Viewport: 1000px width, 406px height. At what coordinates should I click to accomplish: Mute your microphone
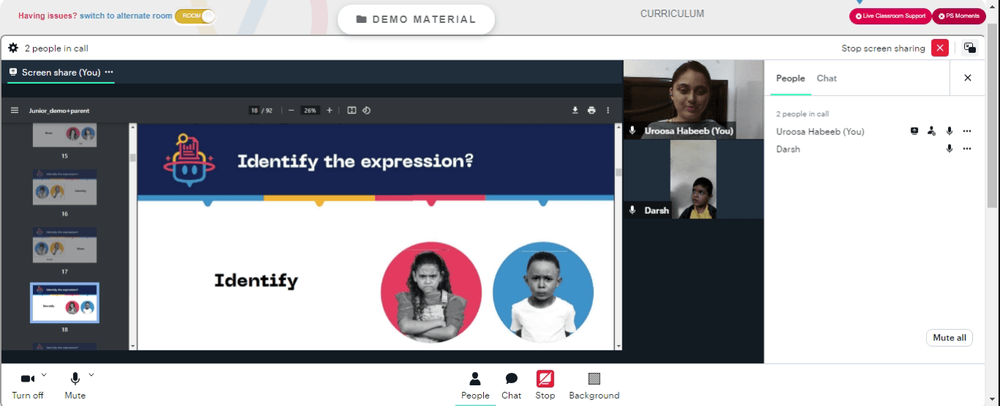tap(75, 386)
